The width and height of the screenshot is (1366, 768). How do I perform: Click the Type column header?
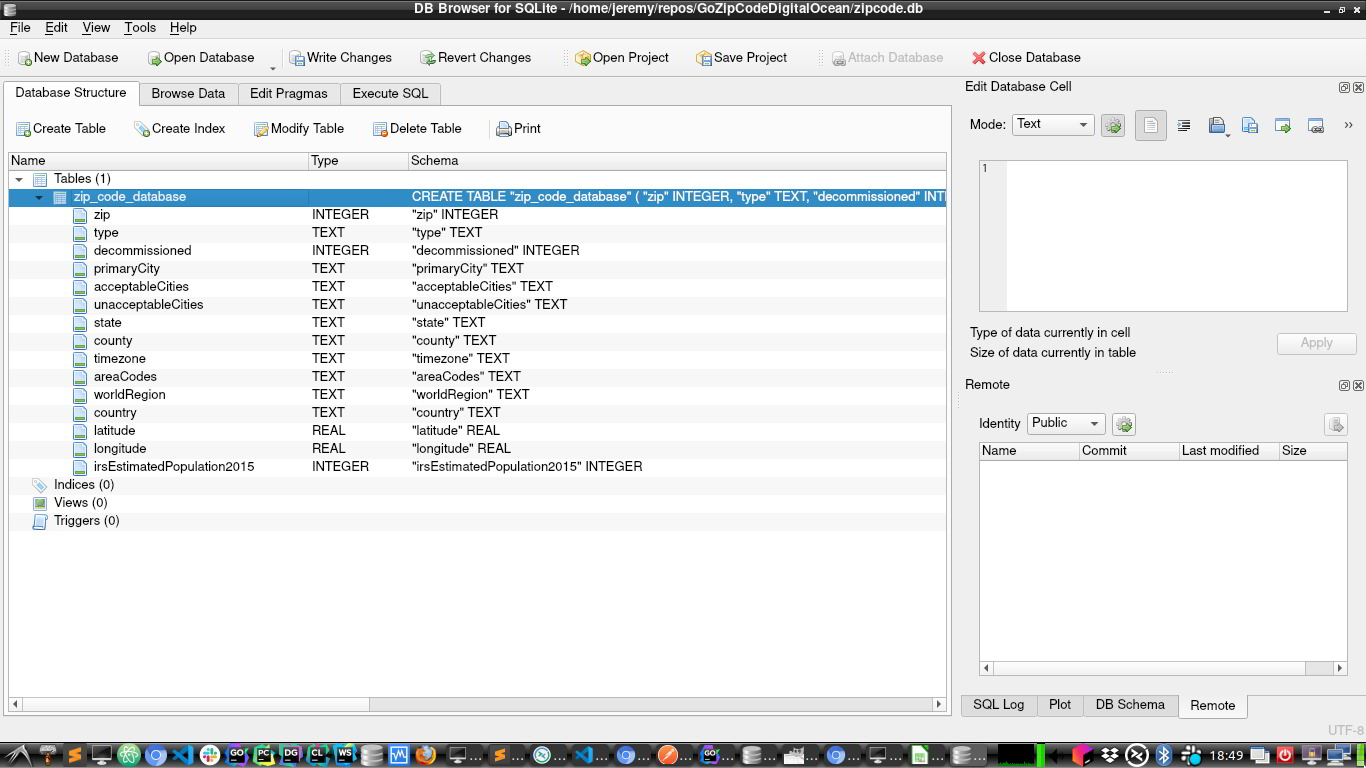point(358,161)
